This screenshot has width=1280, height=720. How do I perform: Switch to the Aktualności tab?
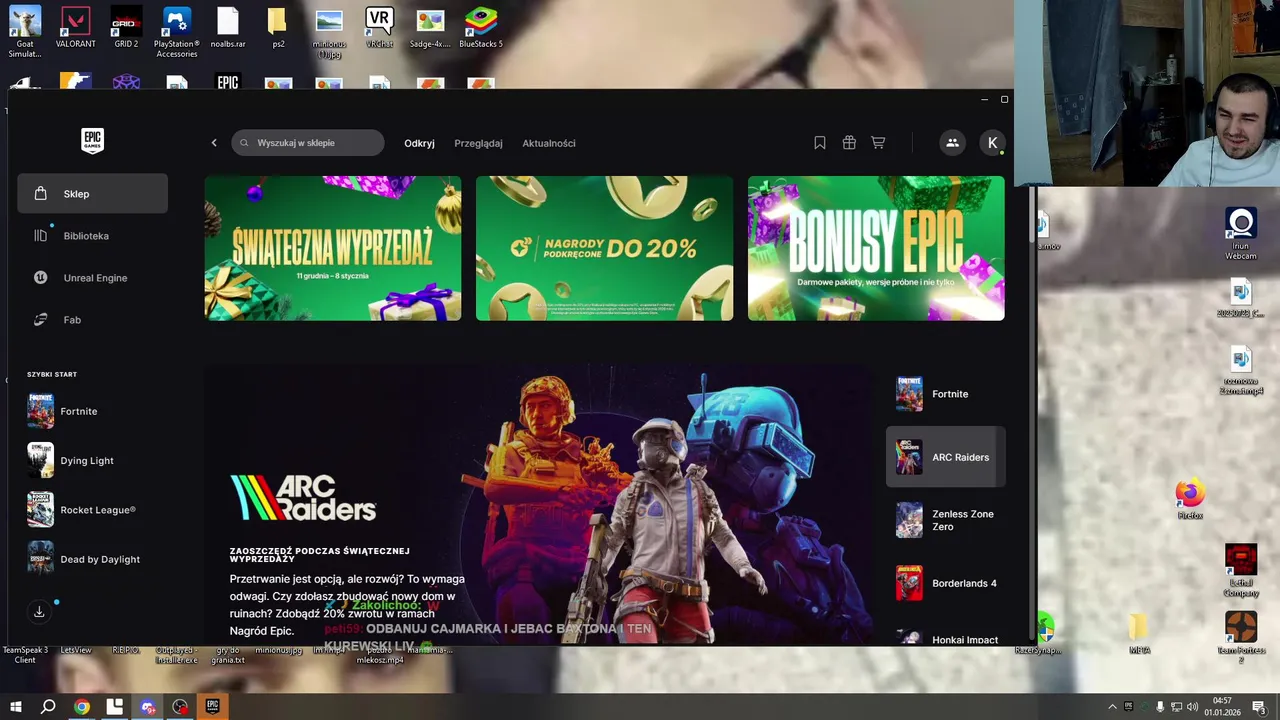[x=548, y=143]
